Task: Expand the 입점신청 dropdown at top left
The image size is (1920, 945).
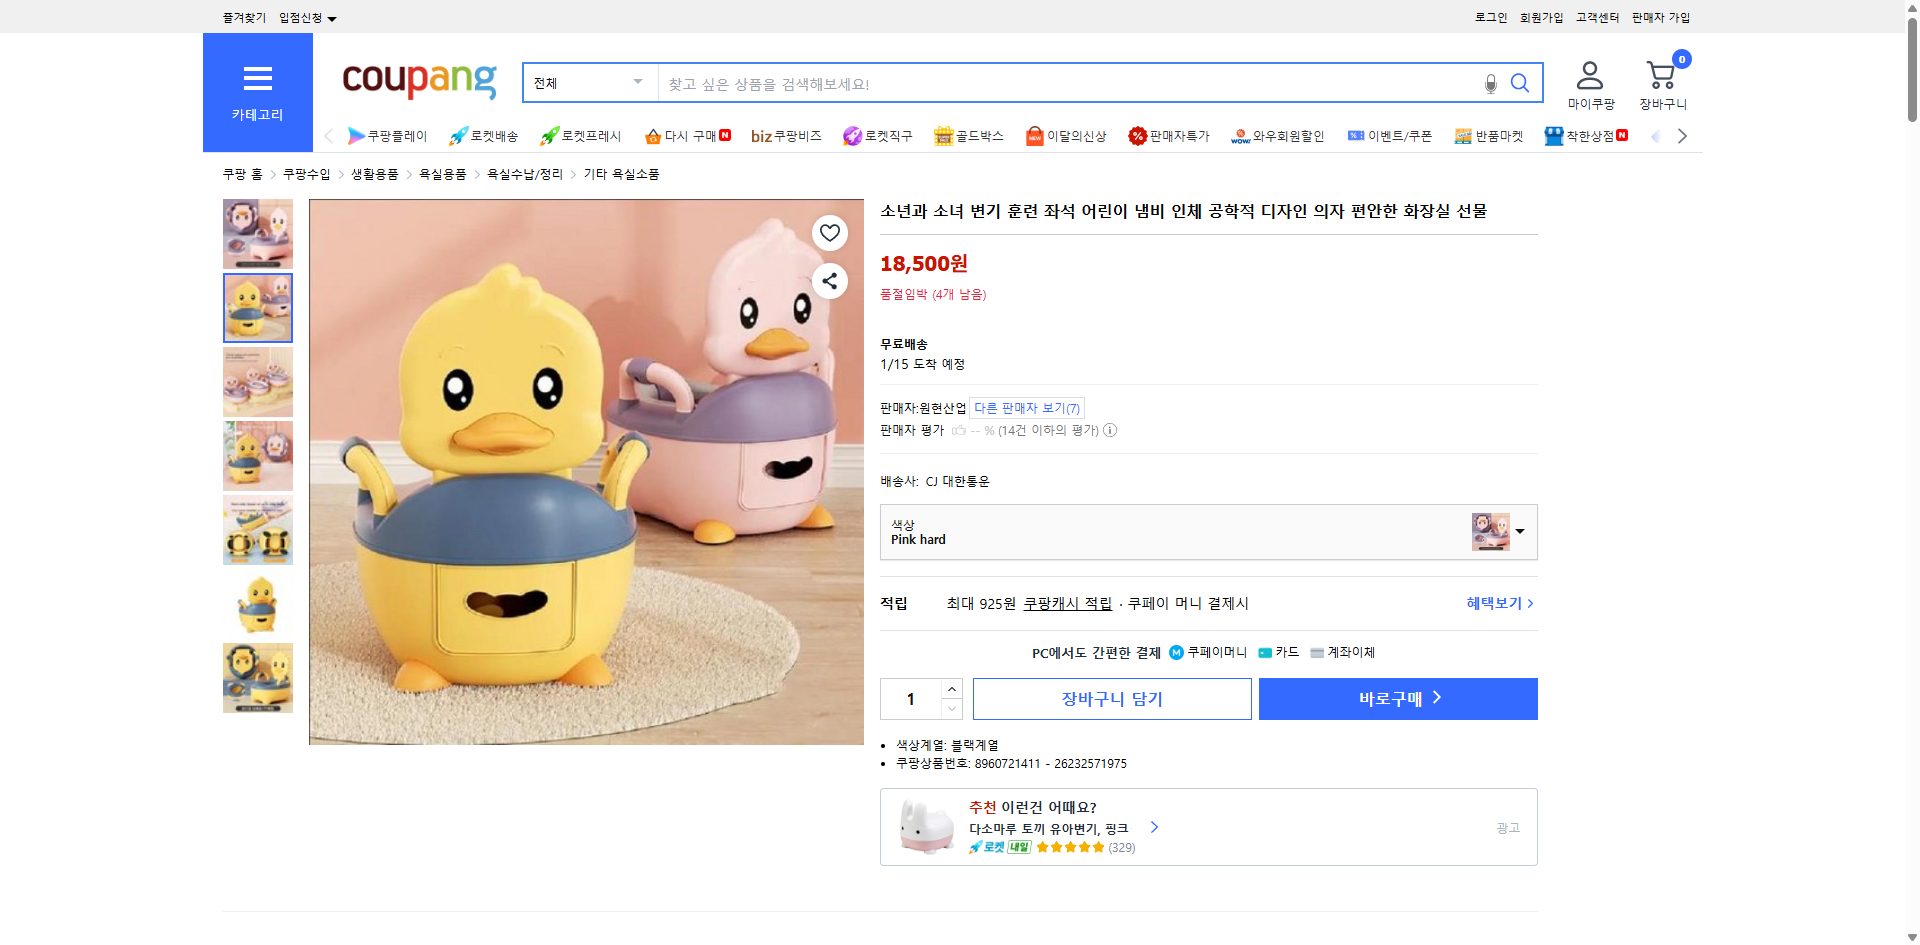Action: pos(305,17)
